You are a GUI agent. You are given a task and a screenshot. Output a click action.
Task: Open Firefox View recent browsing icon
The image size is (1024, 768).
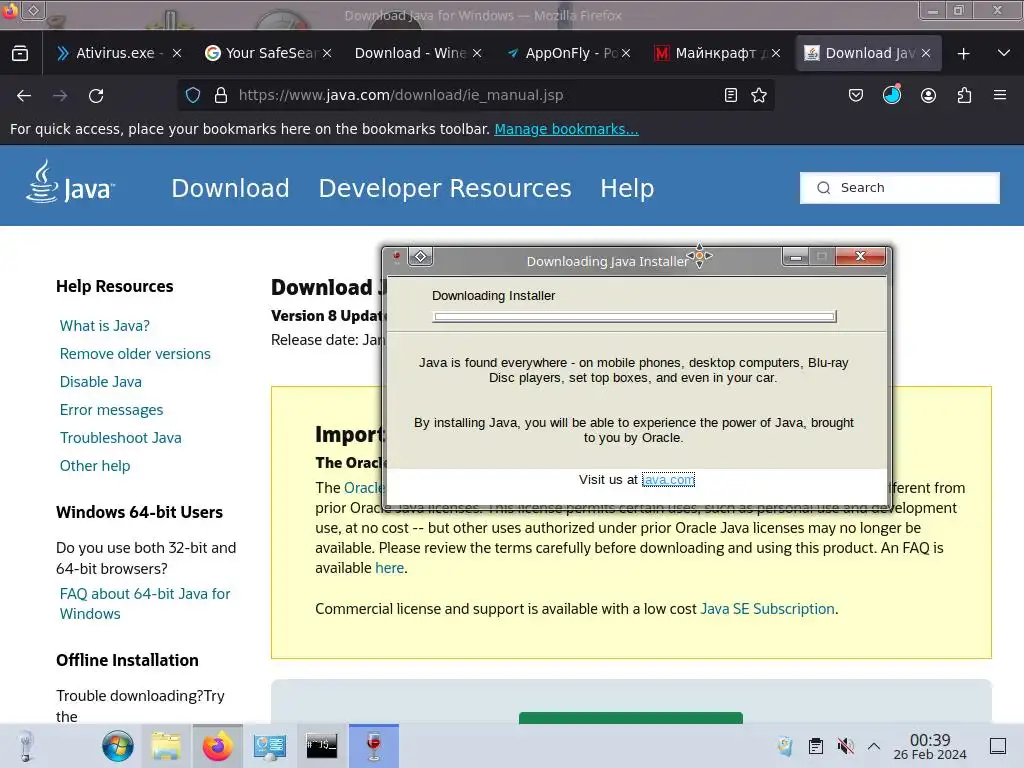(20, 53)
